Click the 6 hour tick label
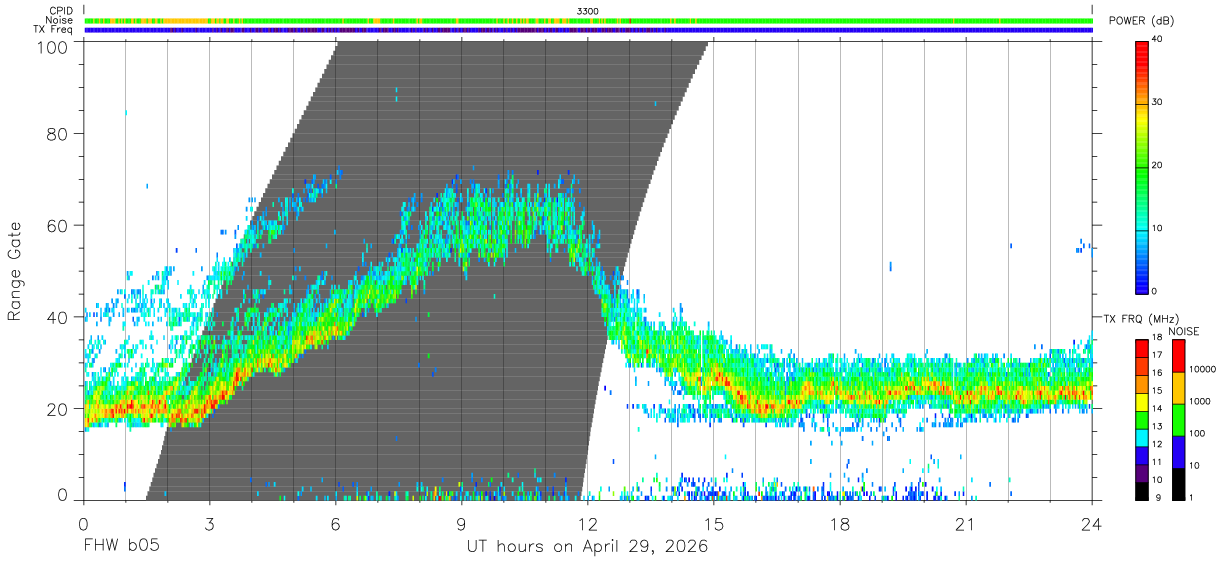1228x567 pixels. pyautogui.click(x=335, y=524)
